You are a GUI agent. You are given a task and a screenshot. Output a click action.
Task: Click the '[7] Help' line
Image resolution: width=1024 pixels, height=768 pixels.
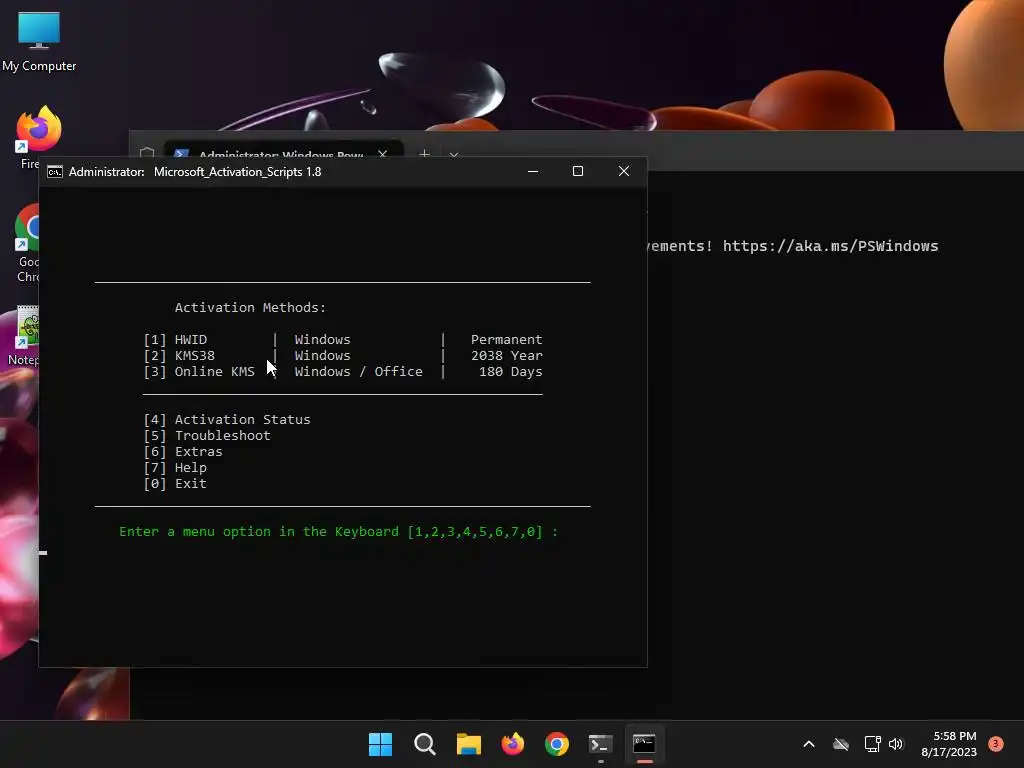pyautogui.click(x=175, y=468)
